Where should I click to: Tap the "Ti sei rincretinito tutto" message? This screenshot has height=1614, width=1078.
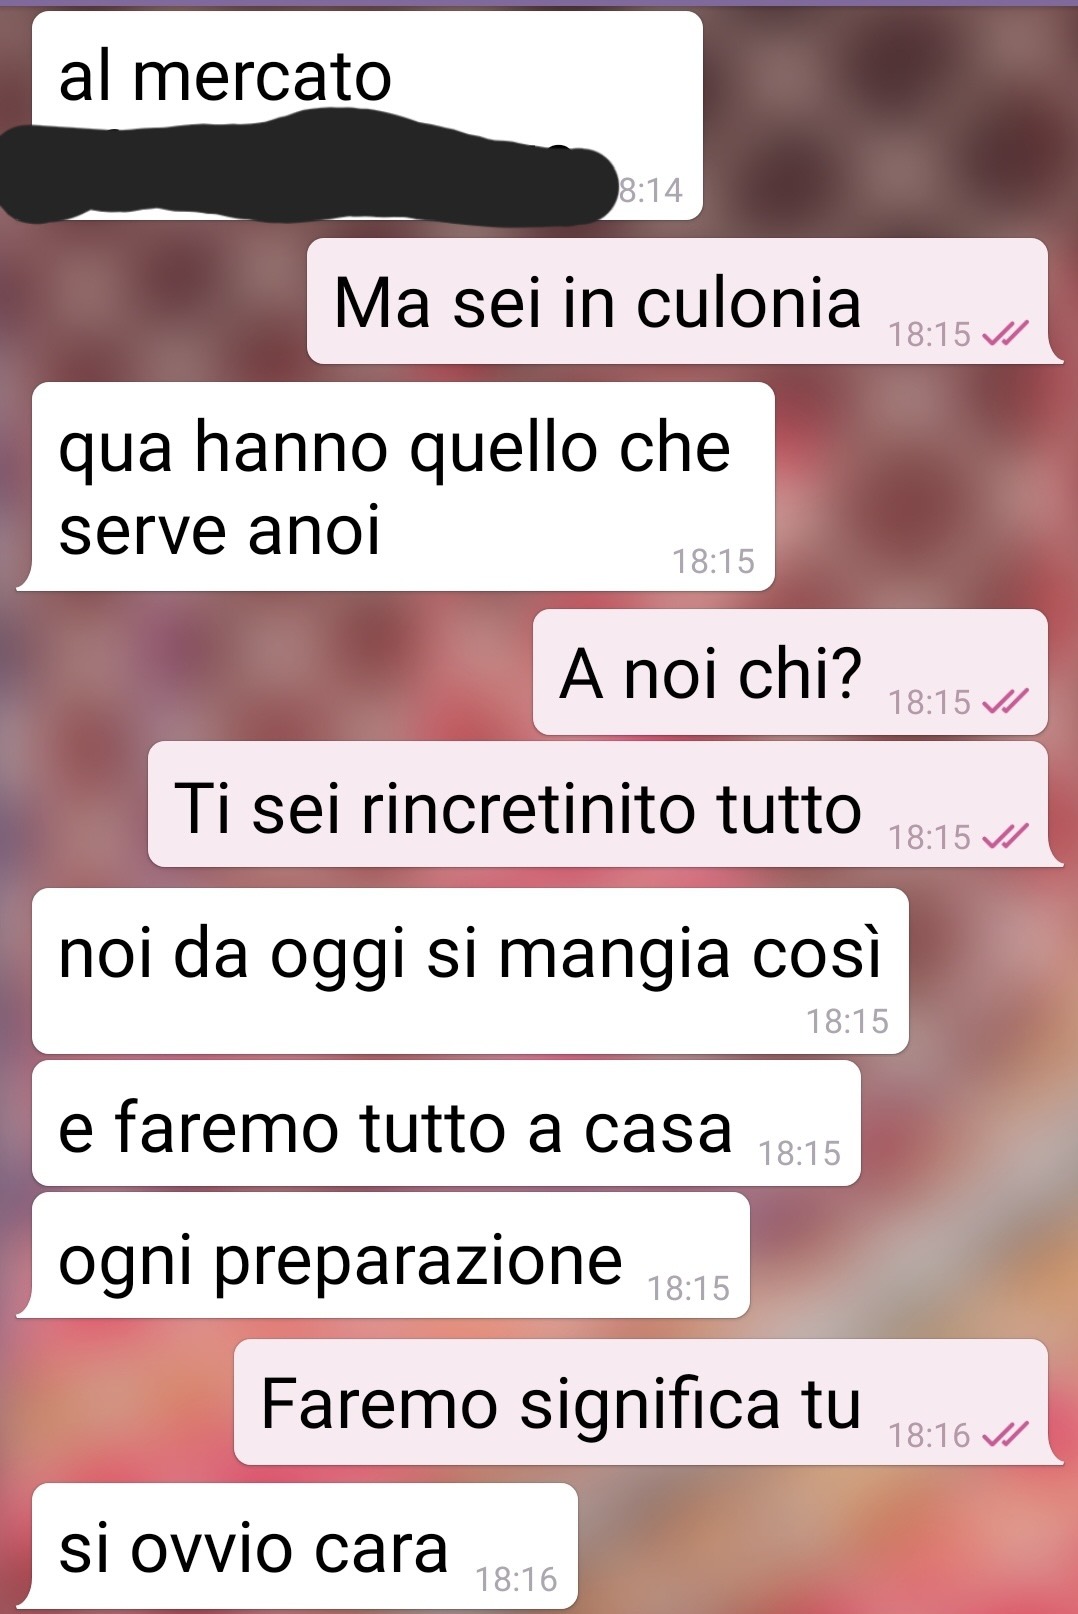pyautogui.click(x=600, y=804)
